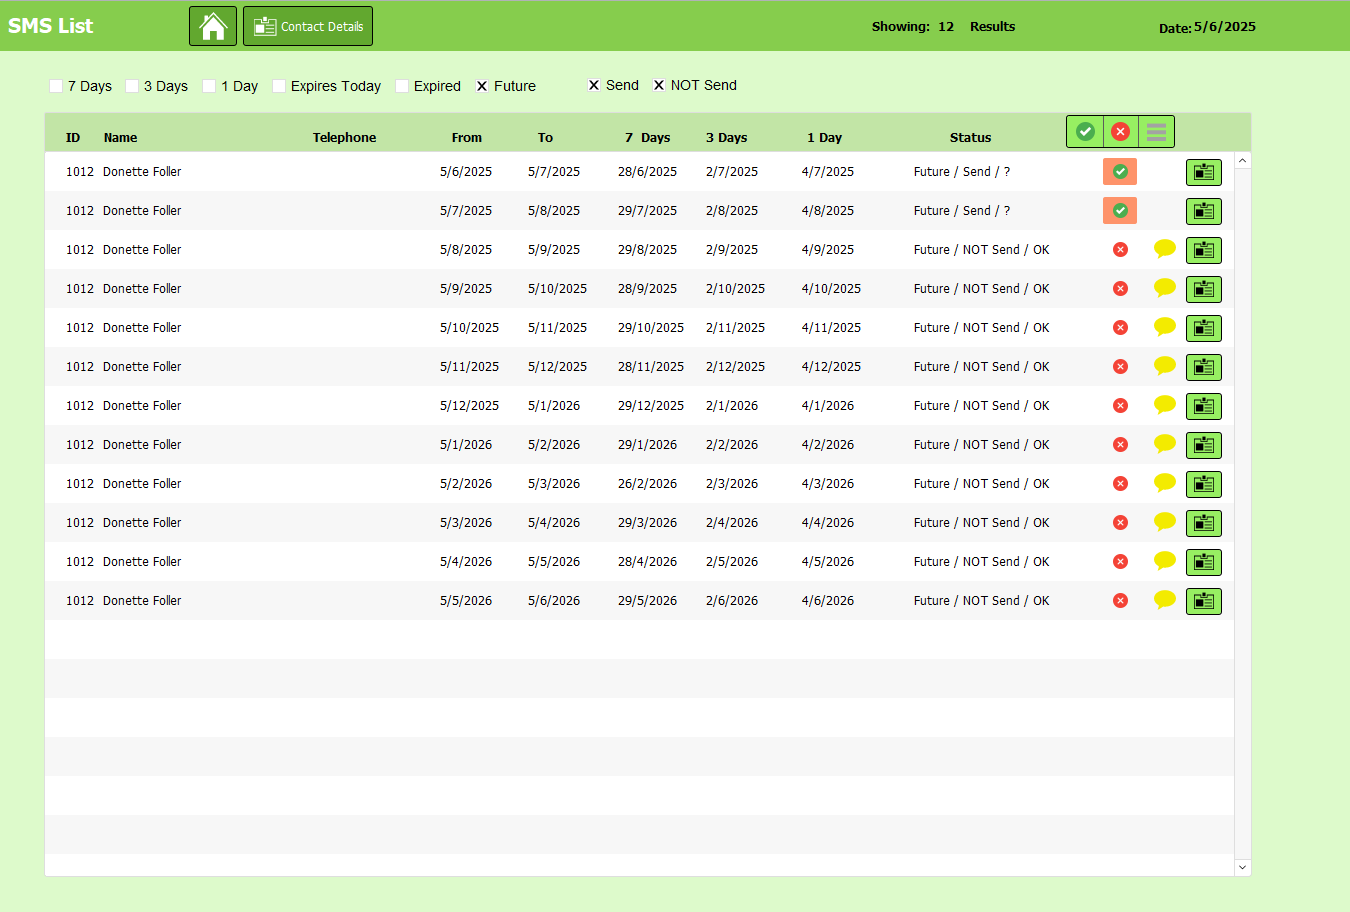This screenshot has height=912, width=1350.
Task: Uncheck the NOT Send filter
Action: pos(659,85)
